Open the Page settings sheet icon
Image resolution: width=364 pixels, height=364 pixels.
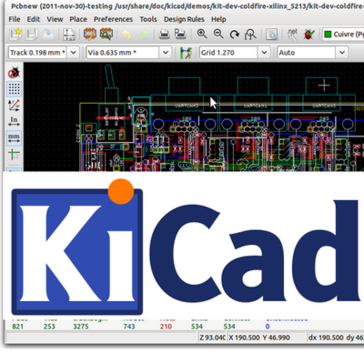[69, 34]
